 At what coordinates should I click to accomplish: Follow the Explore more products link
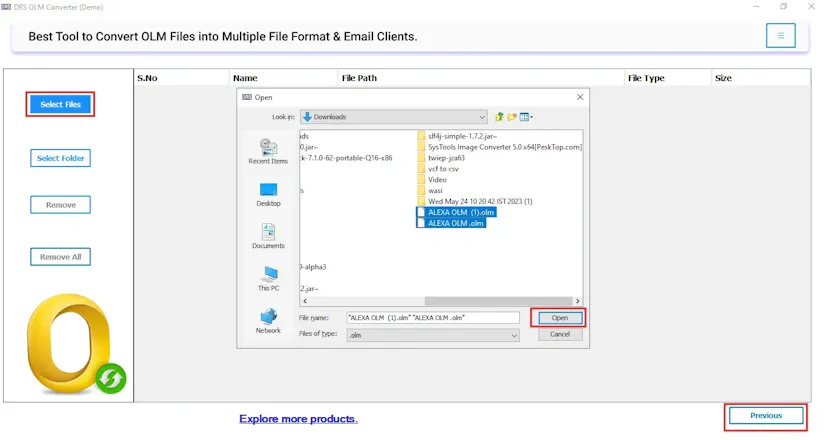coord(298,418)
